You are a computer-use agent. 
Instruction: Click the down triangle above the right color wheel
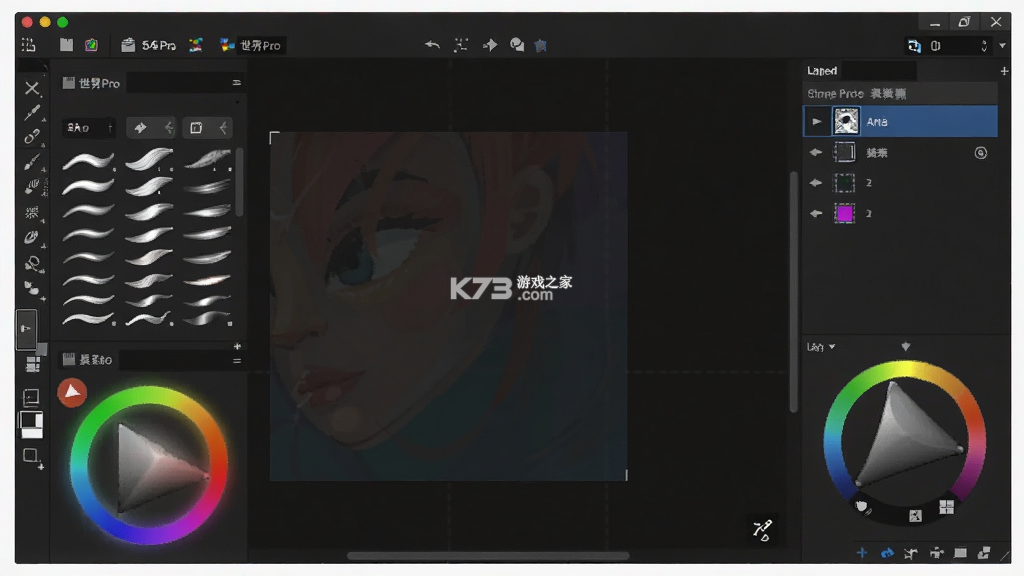(x=906, y=347)
